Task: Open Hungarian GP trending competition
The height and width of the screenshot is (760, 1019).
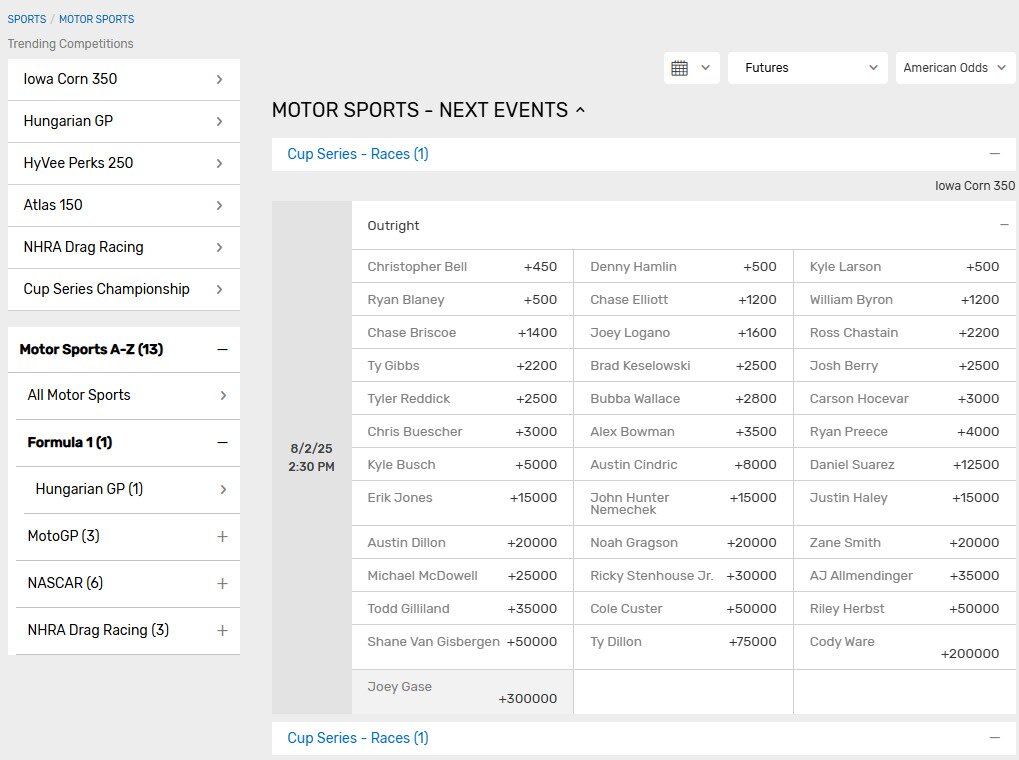Action: point(123,122)
